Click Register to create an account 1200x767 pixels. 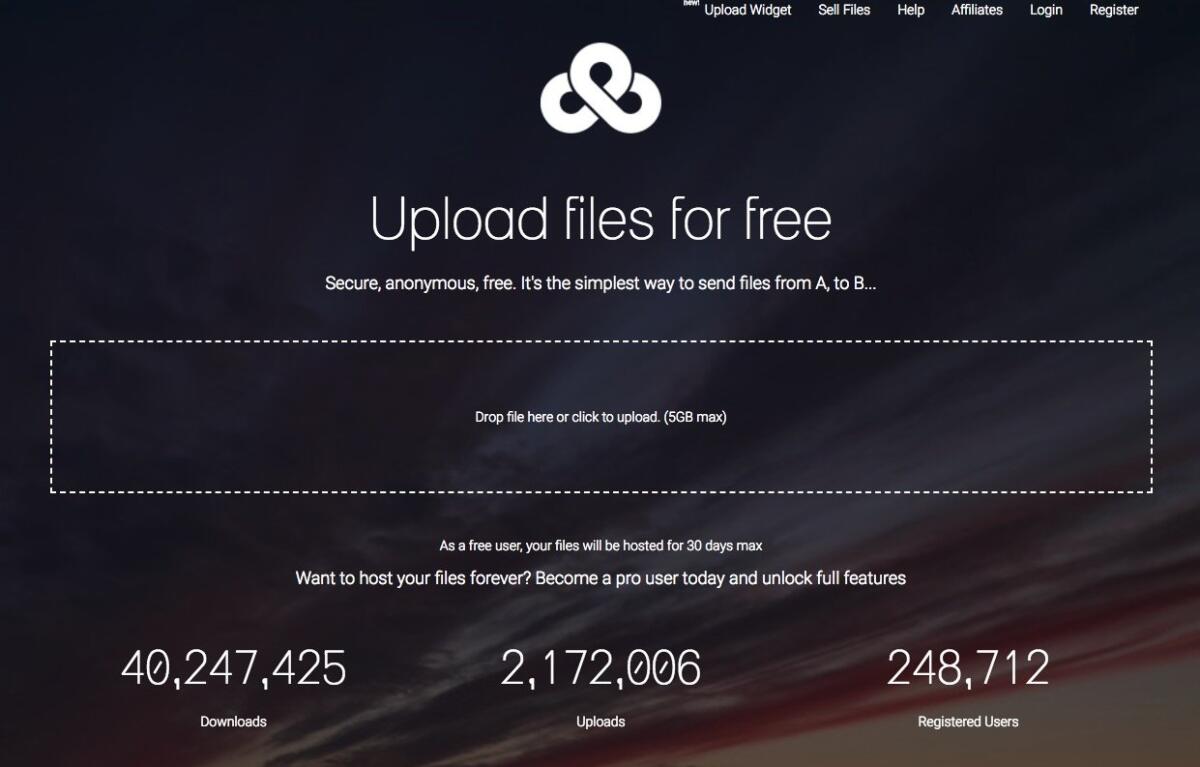click(1113, 10)
